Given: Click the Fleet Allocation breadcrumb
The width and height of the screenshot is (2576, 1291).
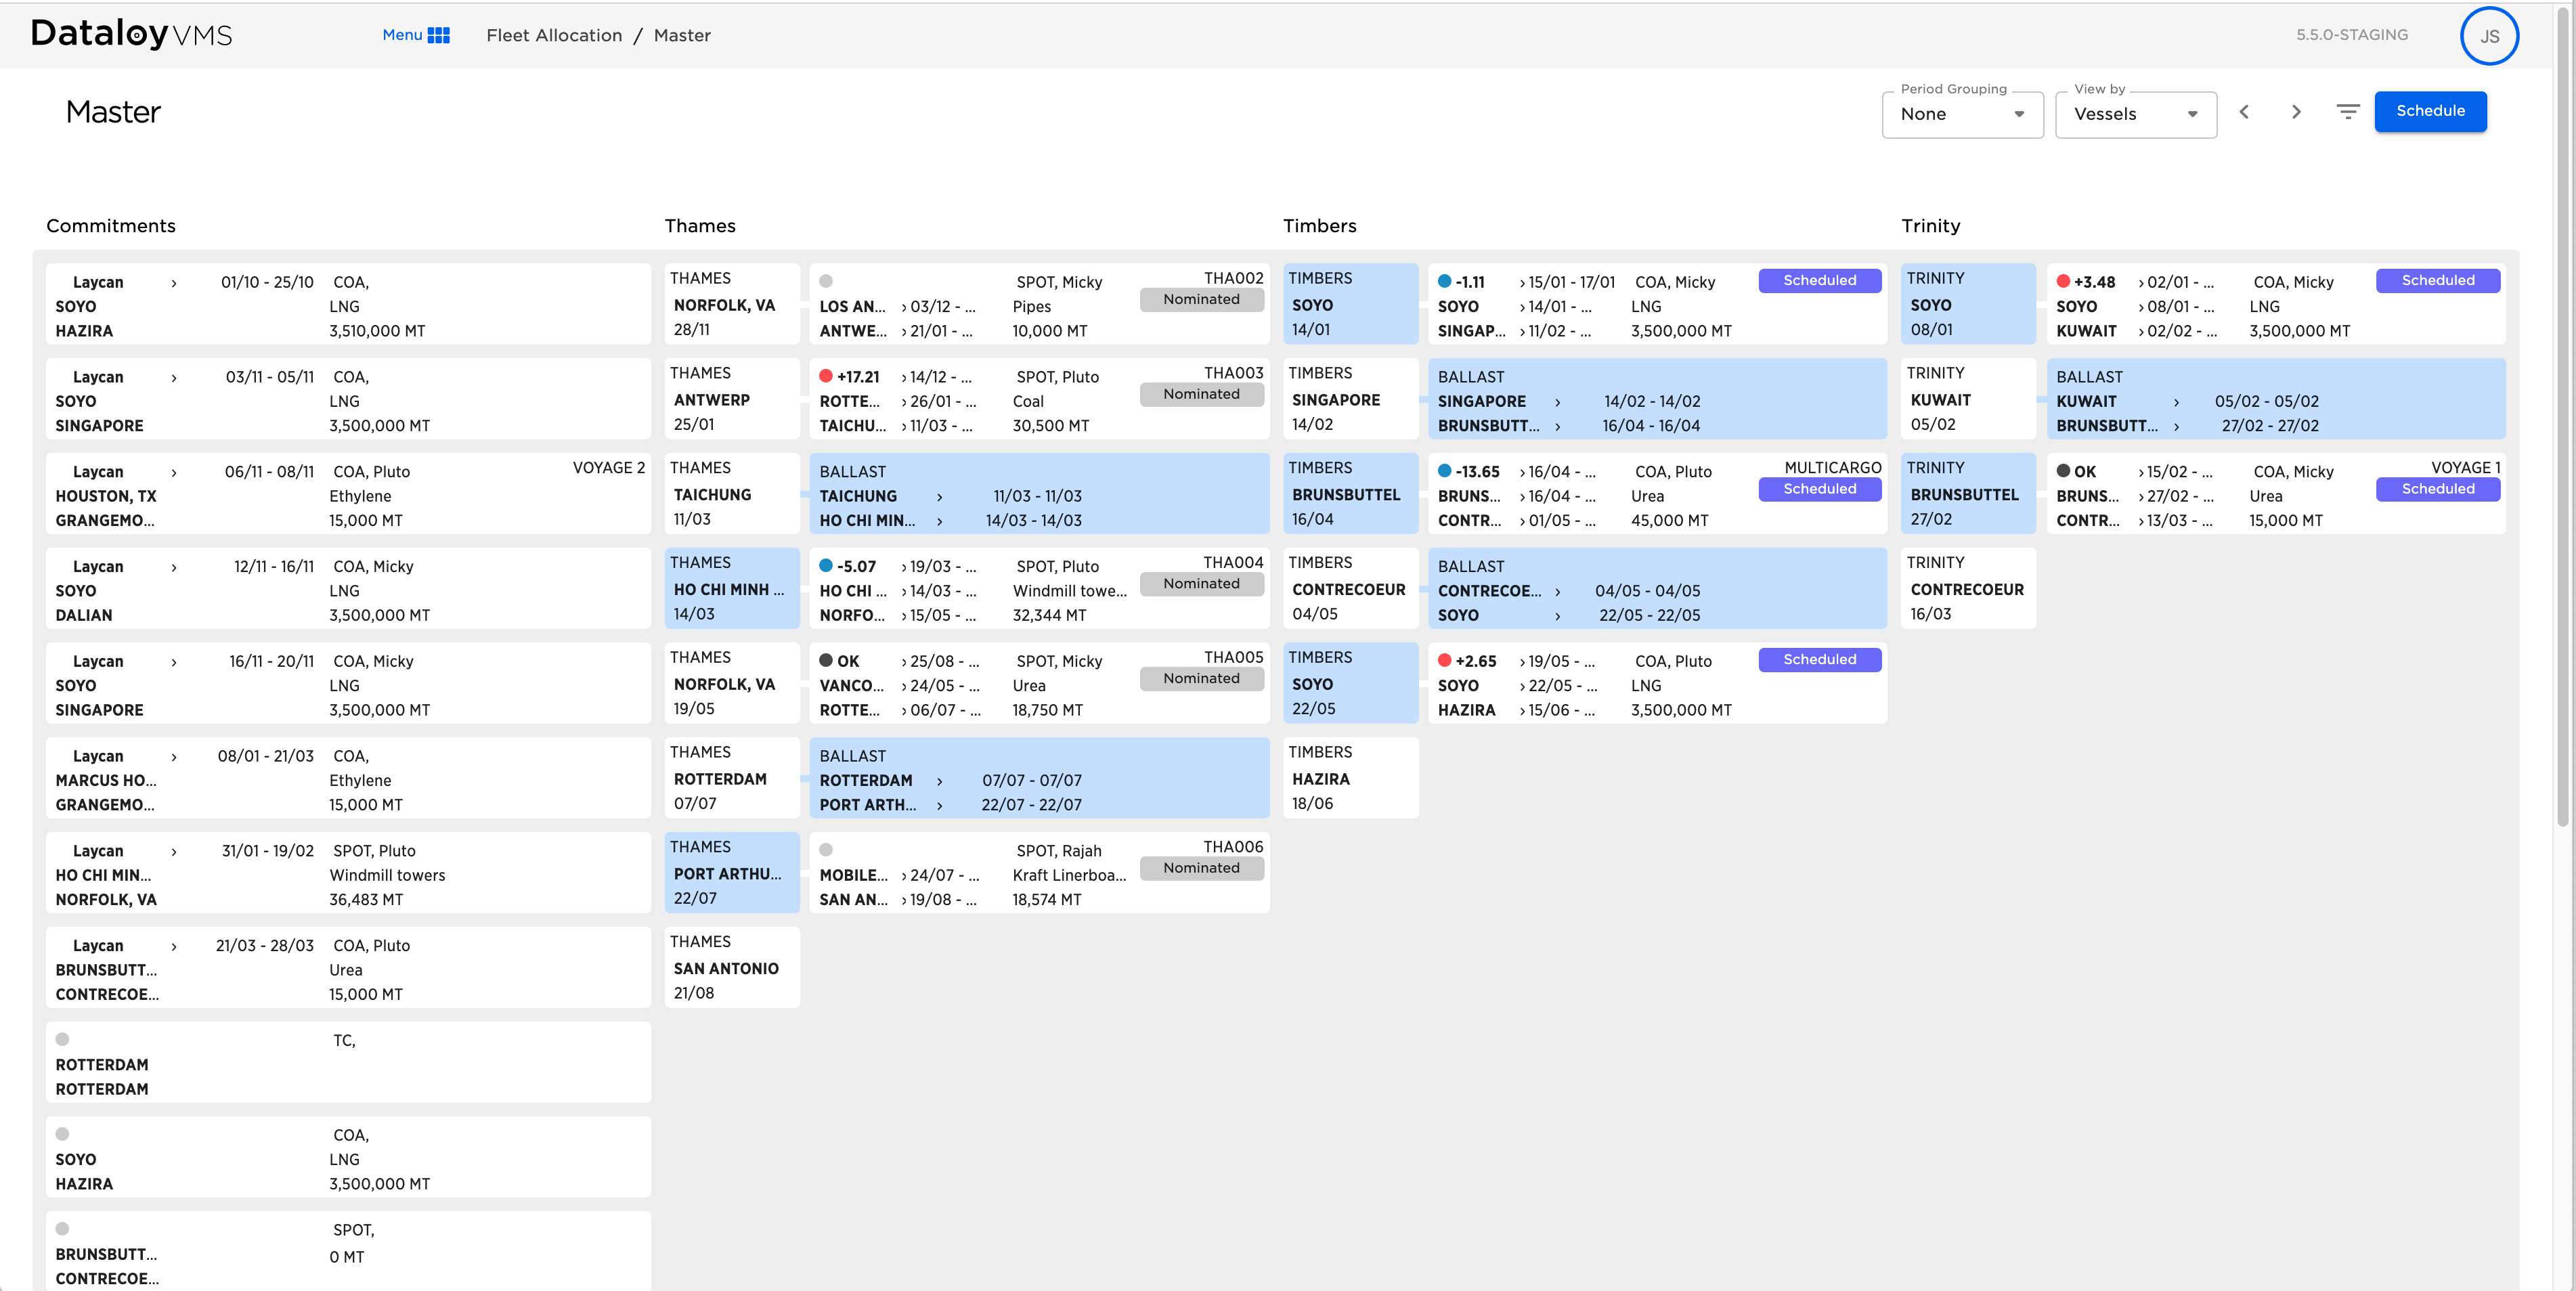Looking at the screenshot, I should (x=554, y=35).
